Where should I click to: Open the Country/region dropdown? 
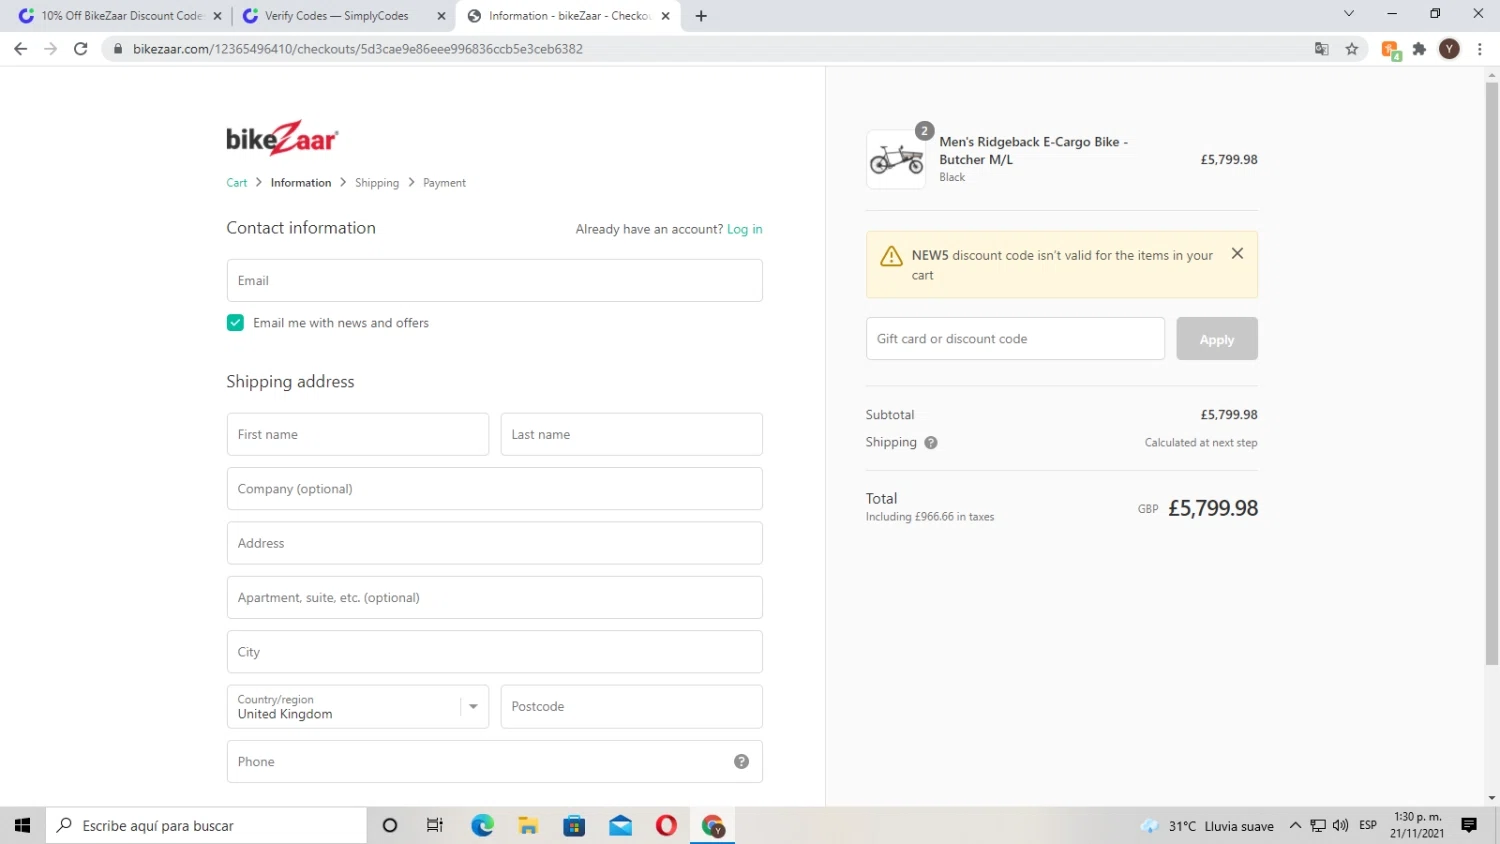coord(358,707)
